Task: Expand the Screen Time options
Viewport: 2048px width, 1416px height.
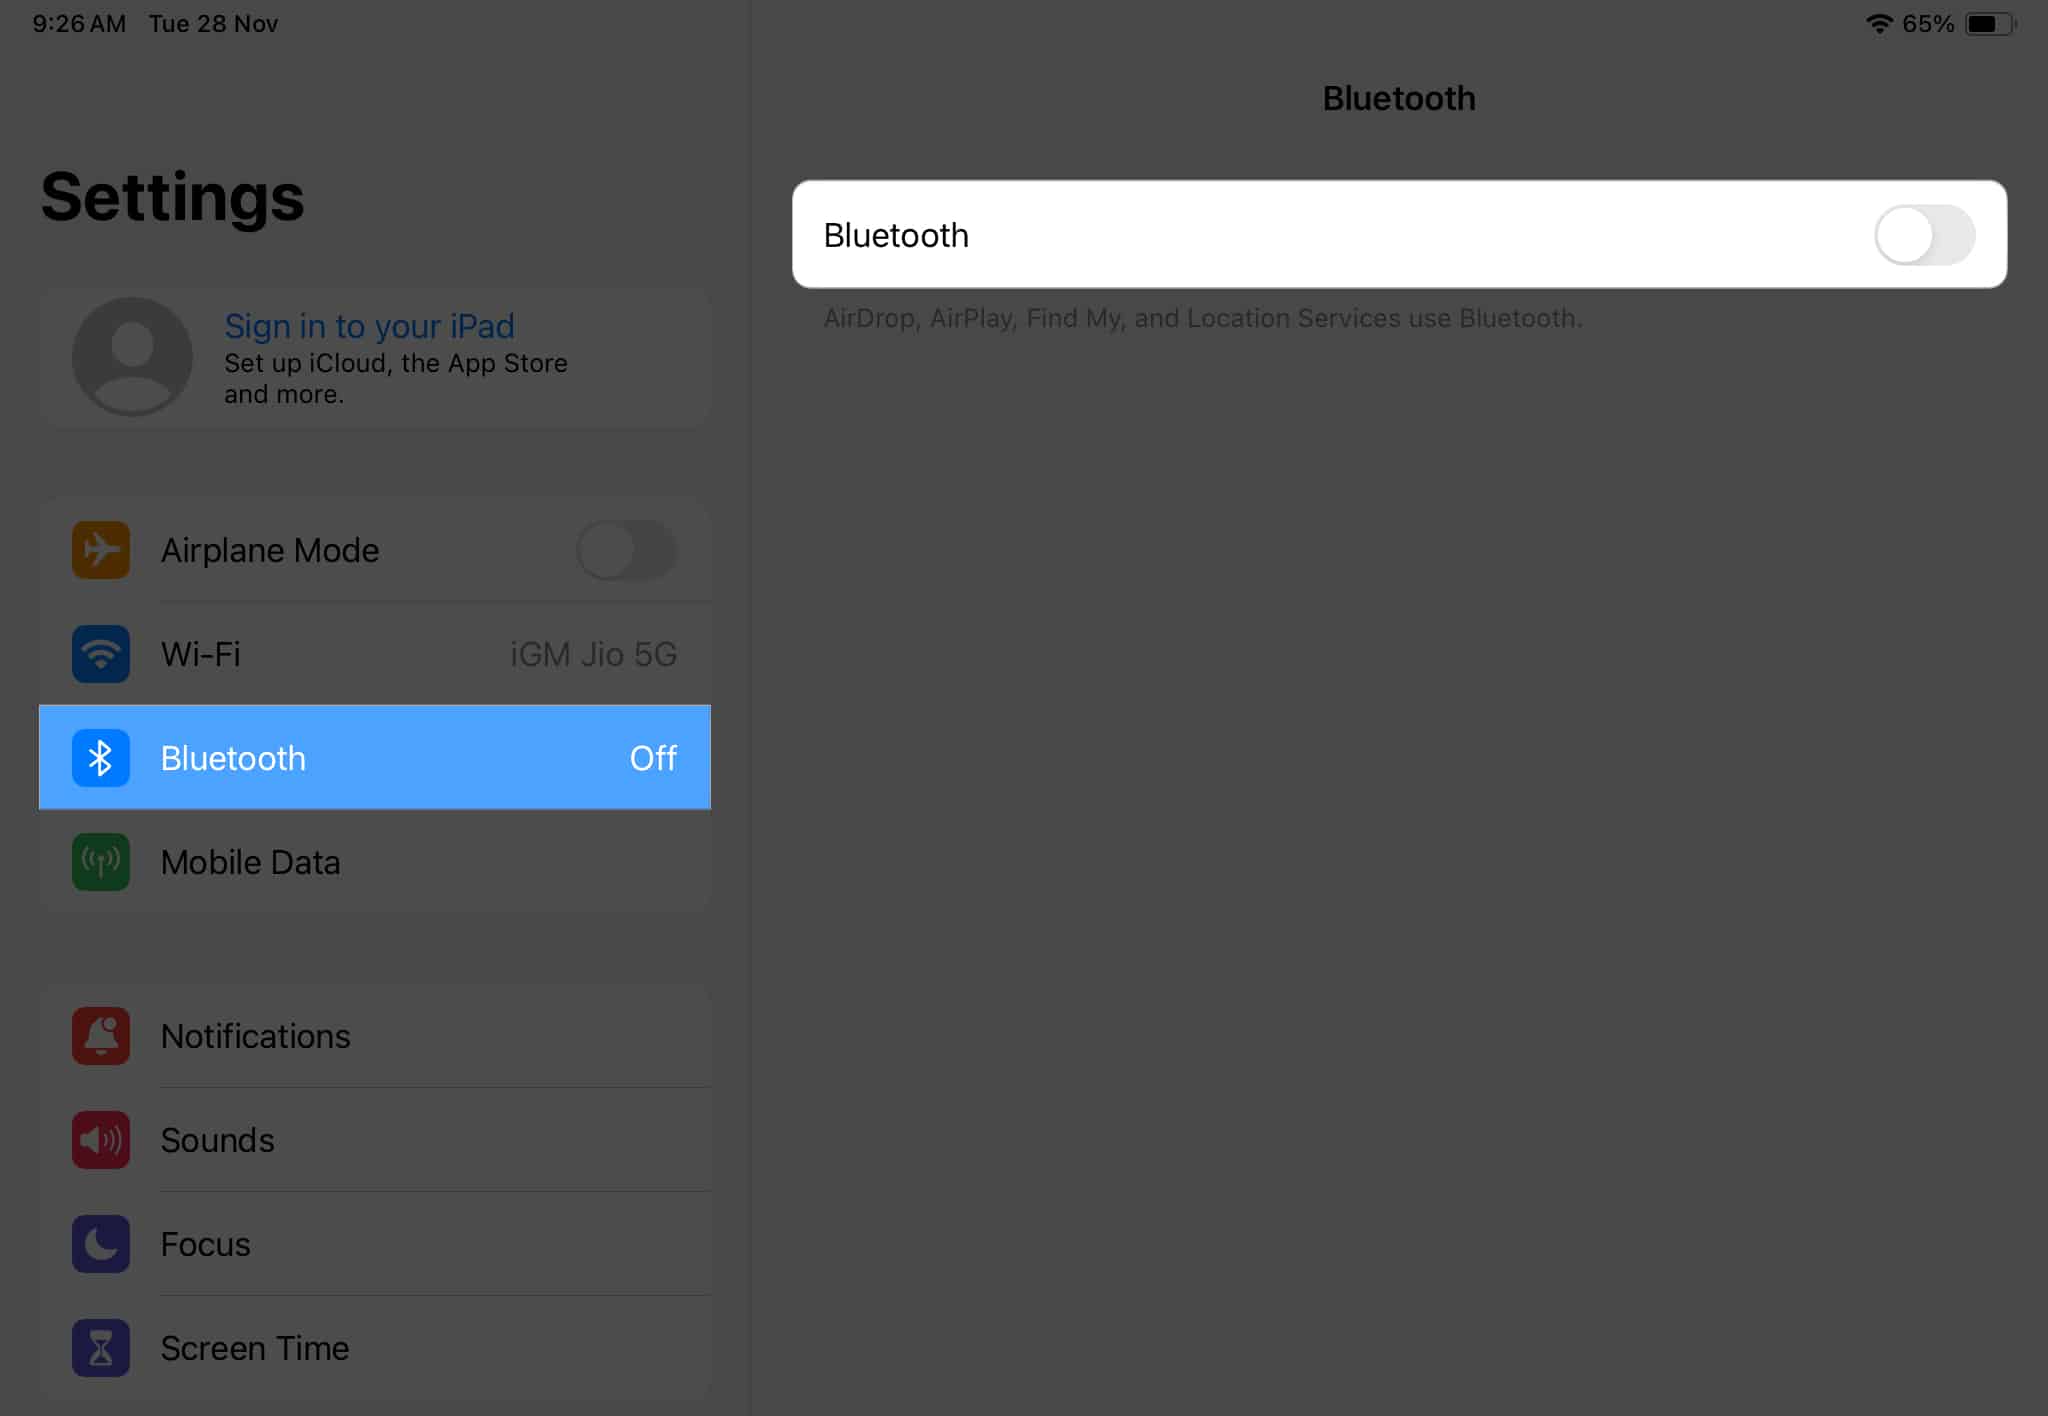Action: [254, 1348]
